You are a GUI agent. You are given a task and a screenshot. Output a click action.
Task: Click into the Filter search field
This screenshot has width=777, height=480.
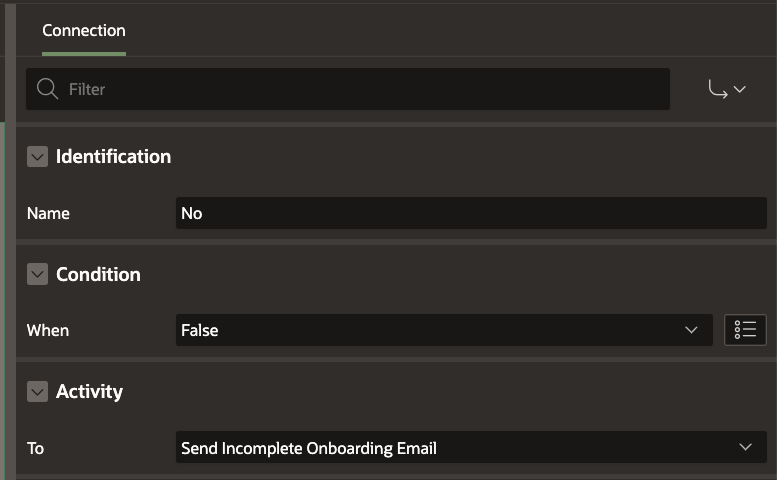tap(360, 89)
